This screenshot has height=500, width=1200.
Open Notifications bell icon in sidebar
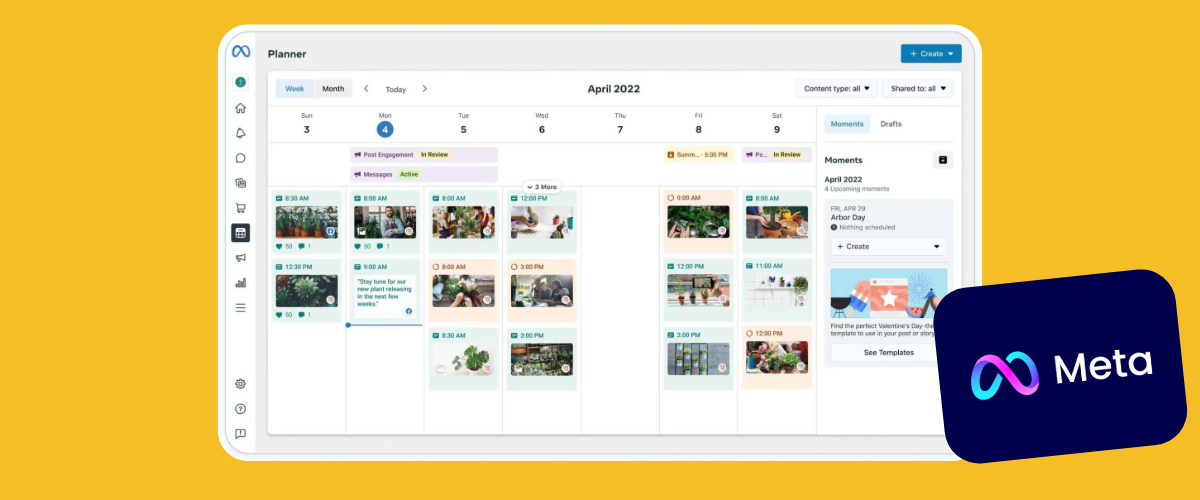(x=240, y=133)
